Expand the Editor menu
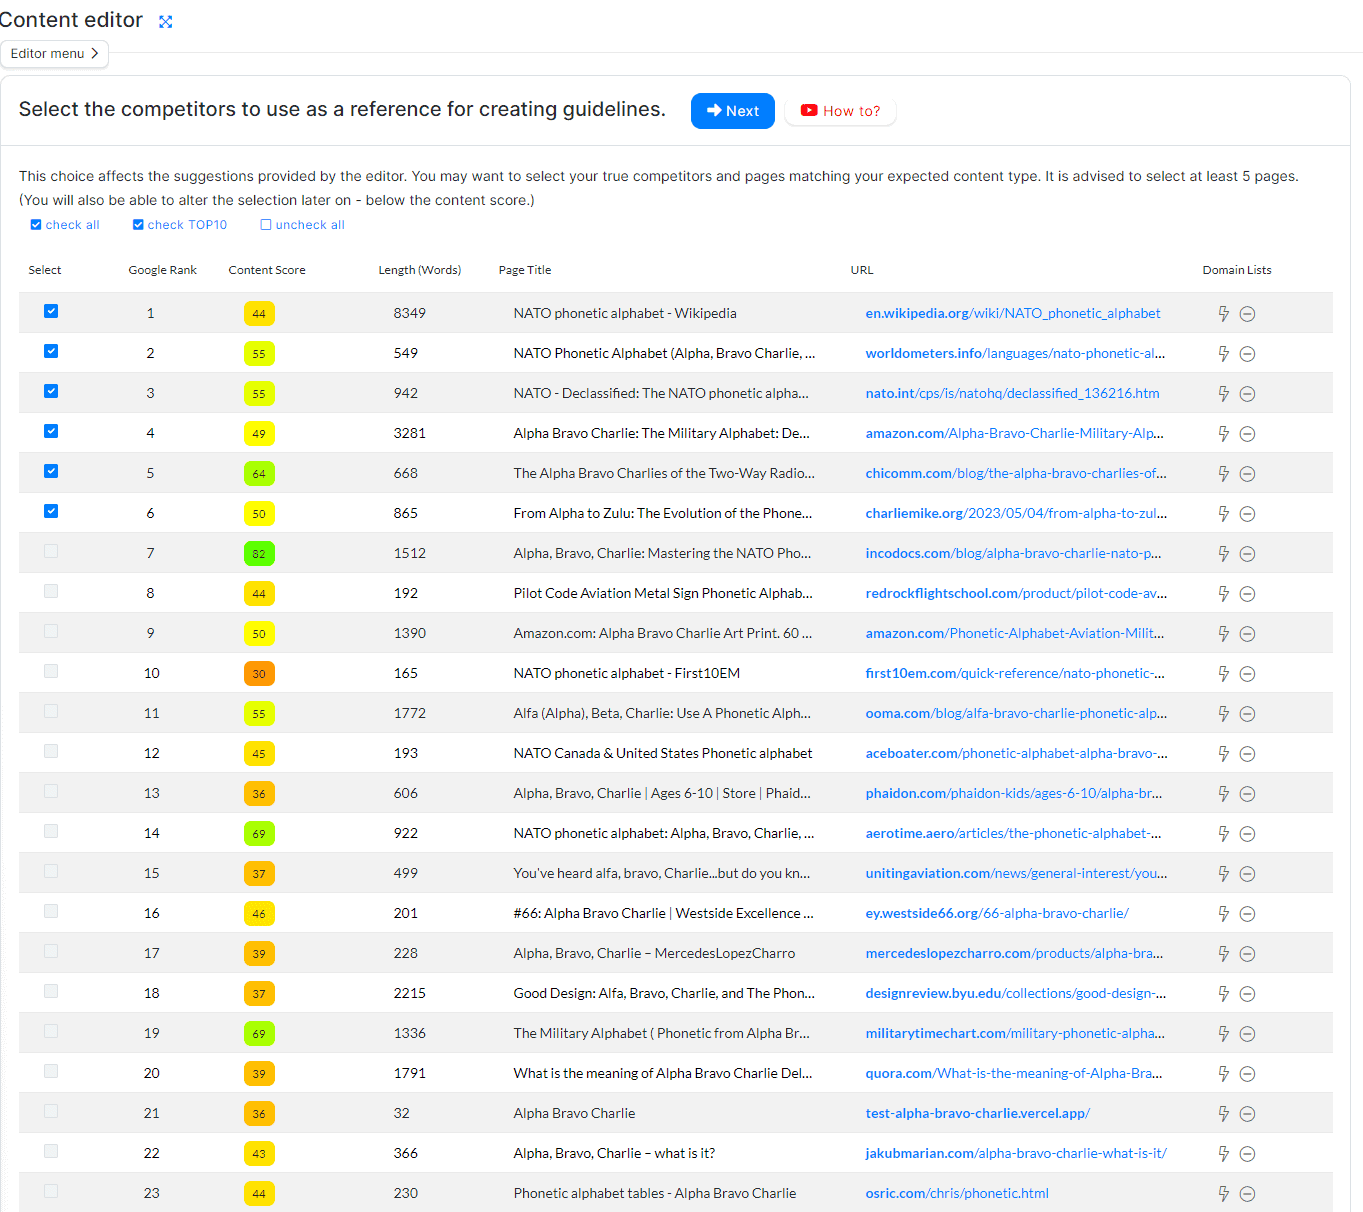 point(54,54)
